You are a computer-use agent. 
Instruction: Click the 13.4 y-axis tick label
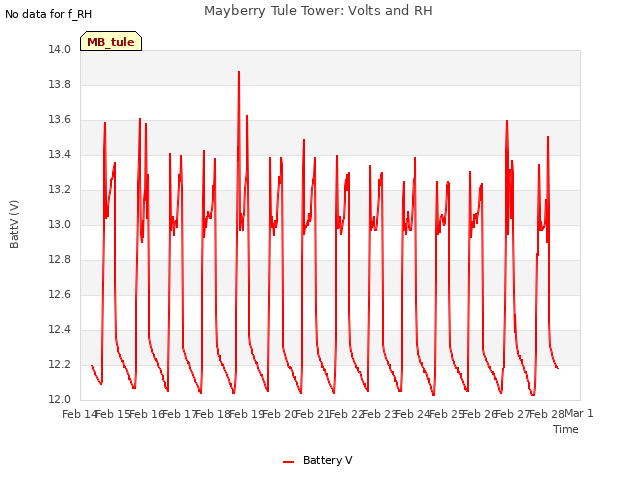60,154
